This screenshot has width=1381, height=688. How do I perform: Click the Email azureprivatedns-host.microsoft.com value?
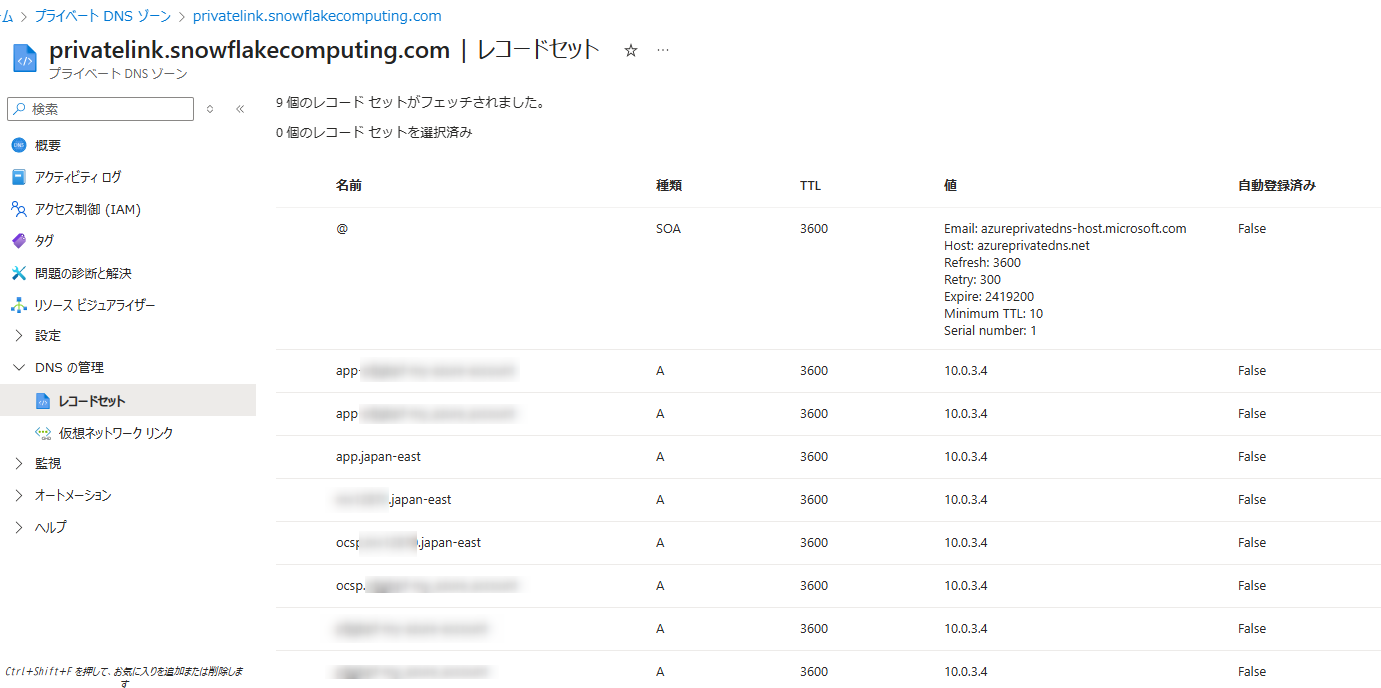tap(1065, 228)
